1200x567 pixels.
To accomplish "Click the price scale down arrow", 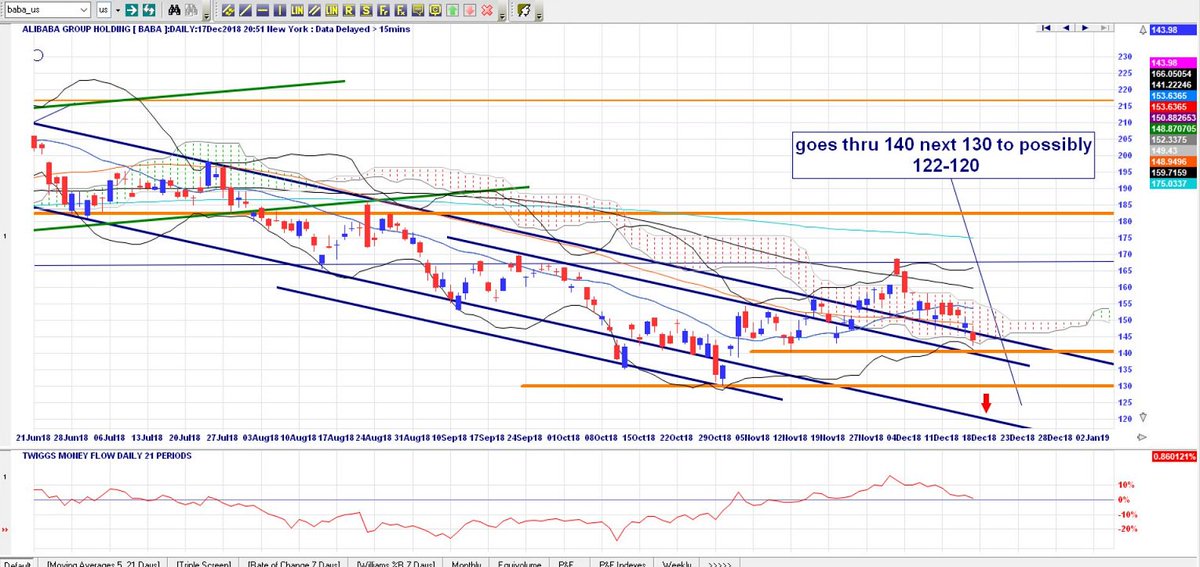I will pos(1143,417).
